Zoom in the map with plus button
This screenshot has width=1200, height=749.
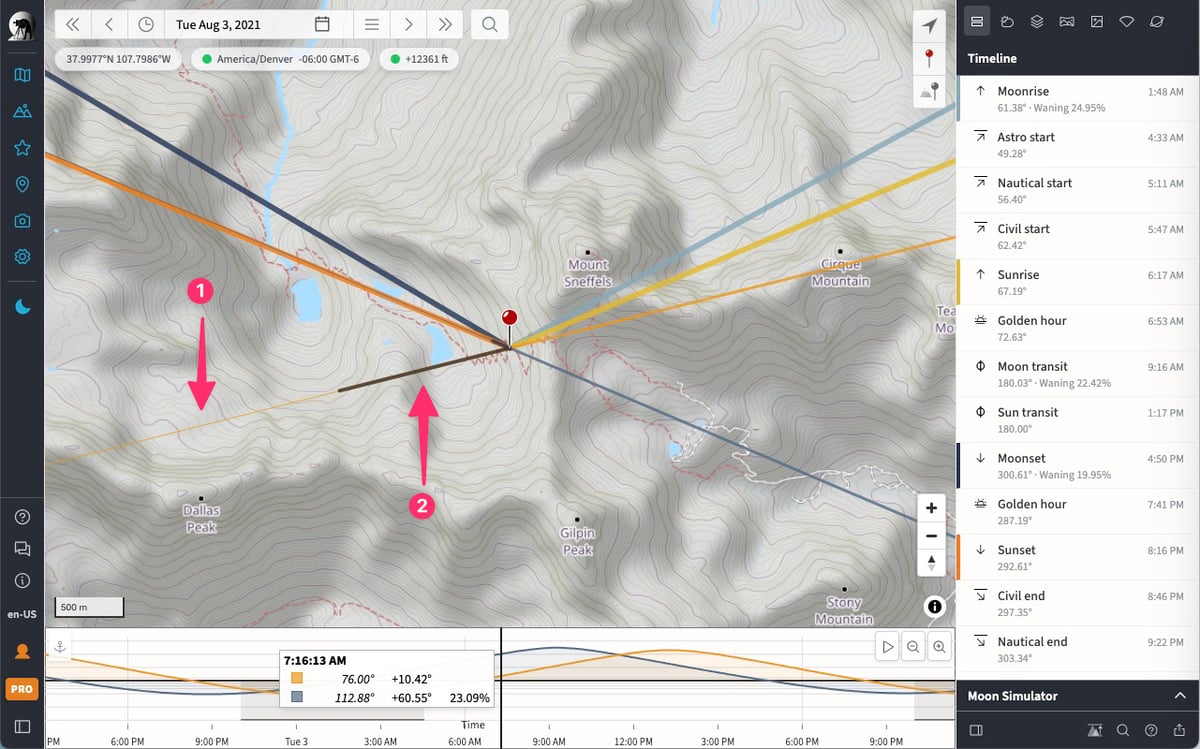[931, 508]
